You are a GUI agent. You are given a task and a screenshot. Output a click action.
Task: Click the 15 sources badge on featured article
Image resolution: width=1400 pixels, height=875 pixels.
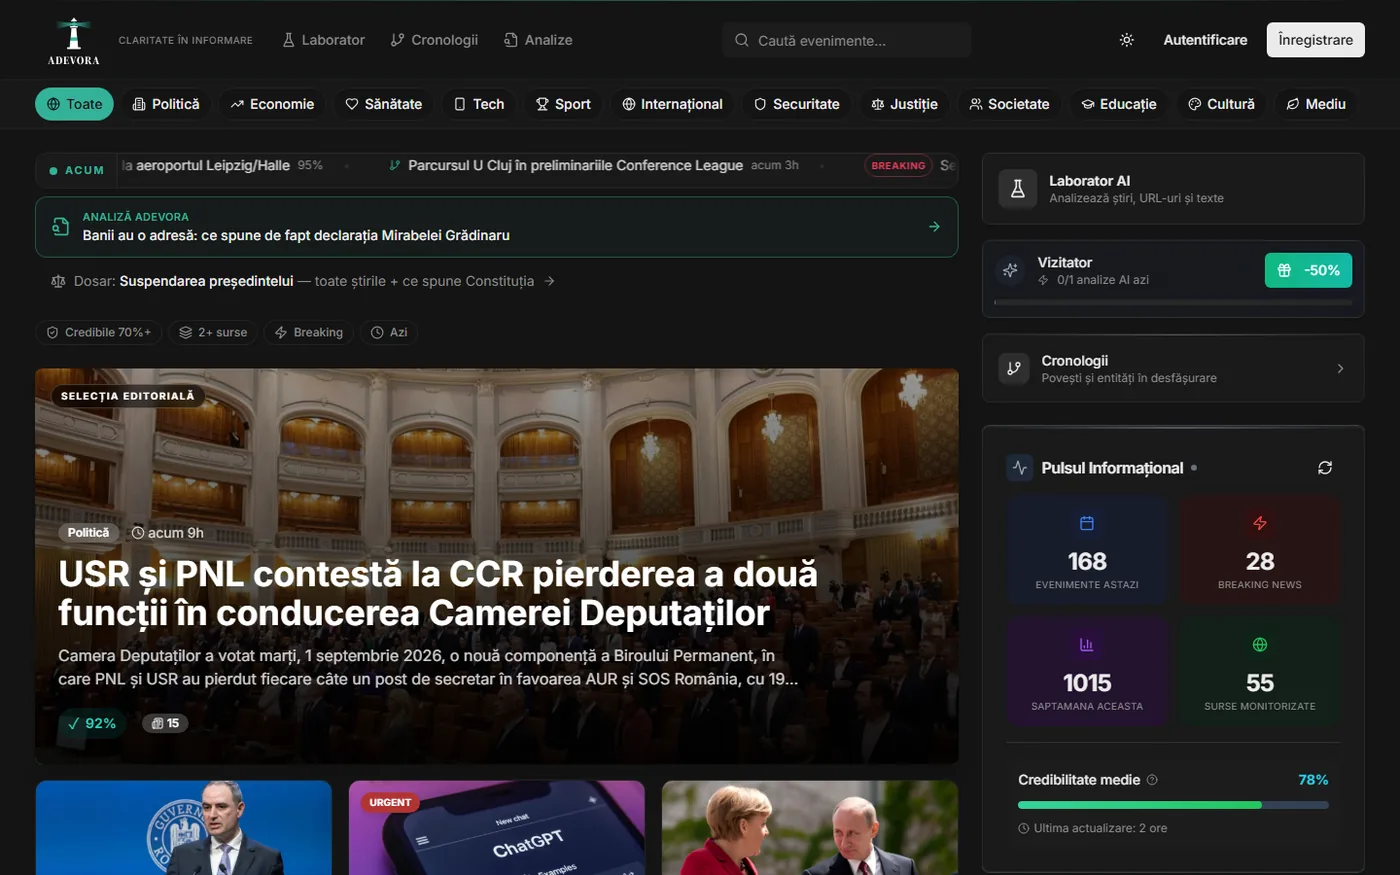pos(166,723)
